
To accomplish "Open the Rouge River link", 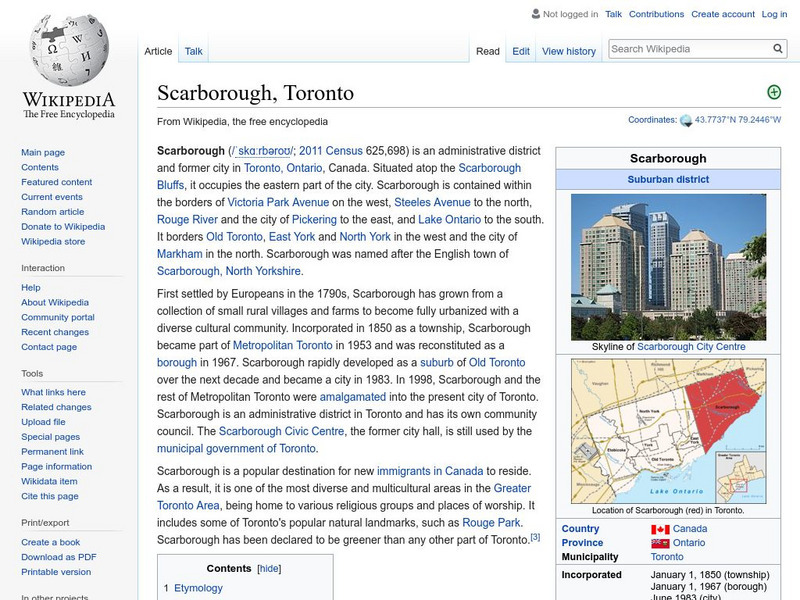I will coord(187,220).
